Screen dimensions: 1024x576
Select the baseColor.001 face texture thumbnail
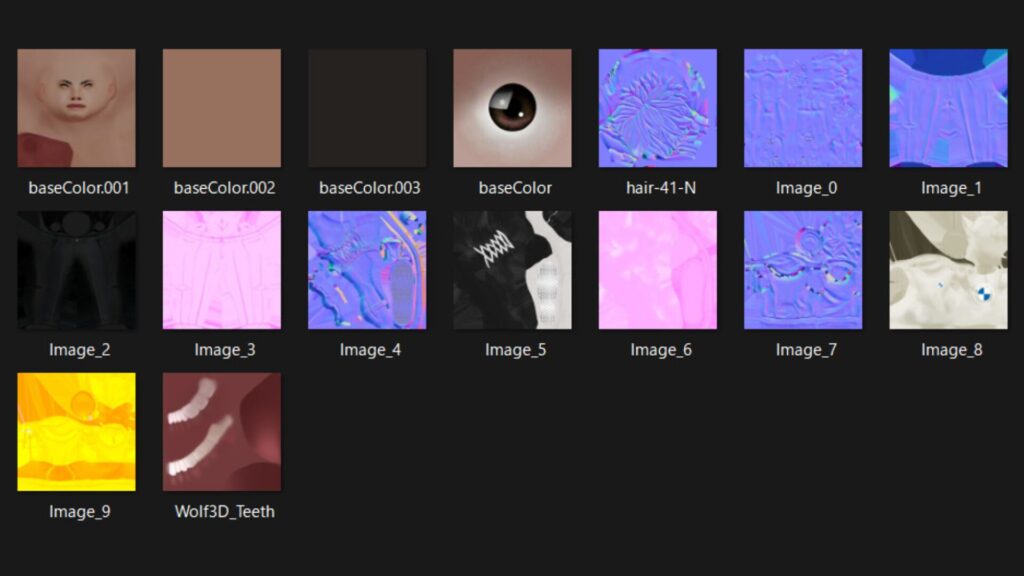(x=76, y=108)
